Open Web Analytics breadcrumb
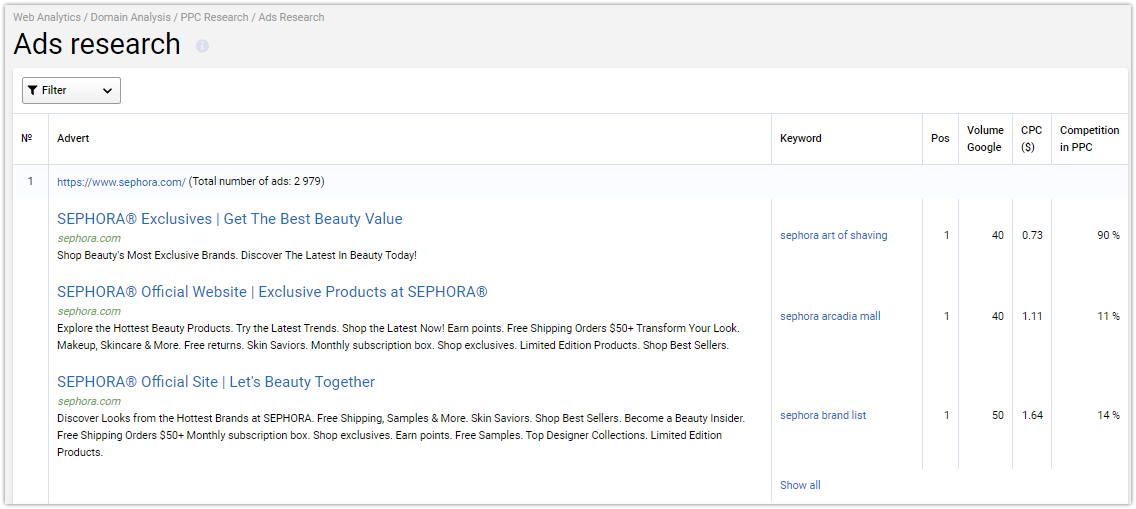This screenshot has height=509, width=1136. [47, 17]
